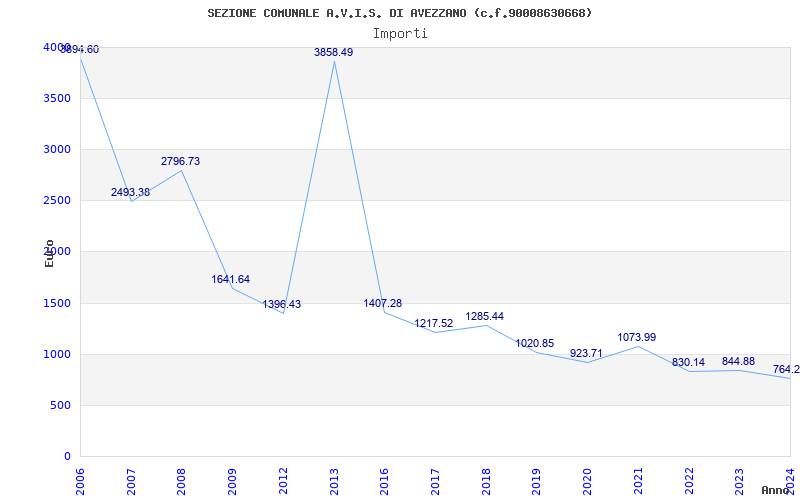Click the x-axis year 2021
The image size is (800, 500).
pos(638,481)
